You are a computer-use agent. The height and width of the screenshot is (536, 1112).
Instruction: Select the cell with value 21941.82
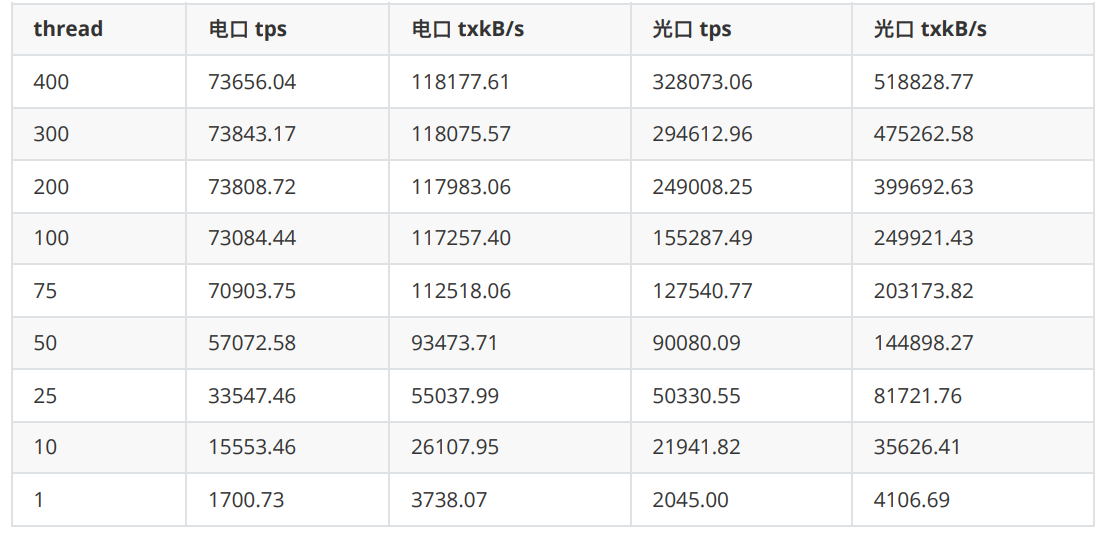(696, 447)
